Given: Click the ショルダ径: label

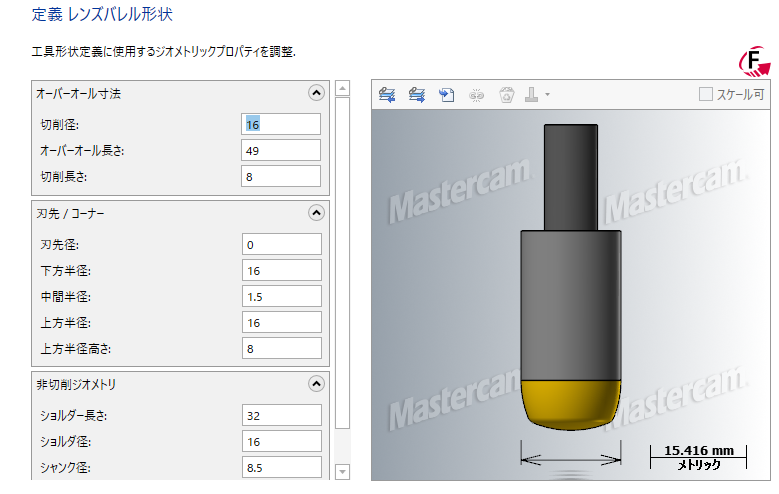Looking at the screenshot, I should tap(66, 442).
